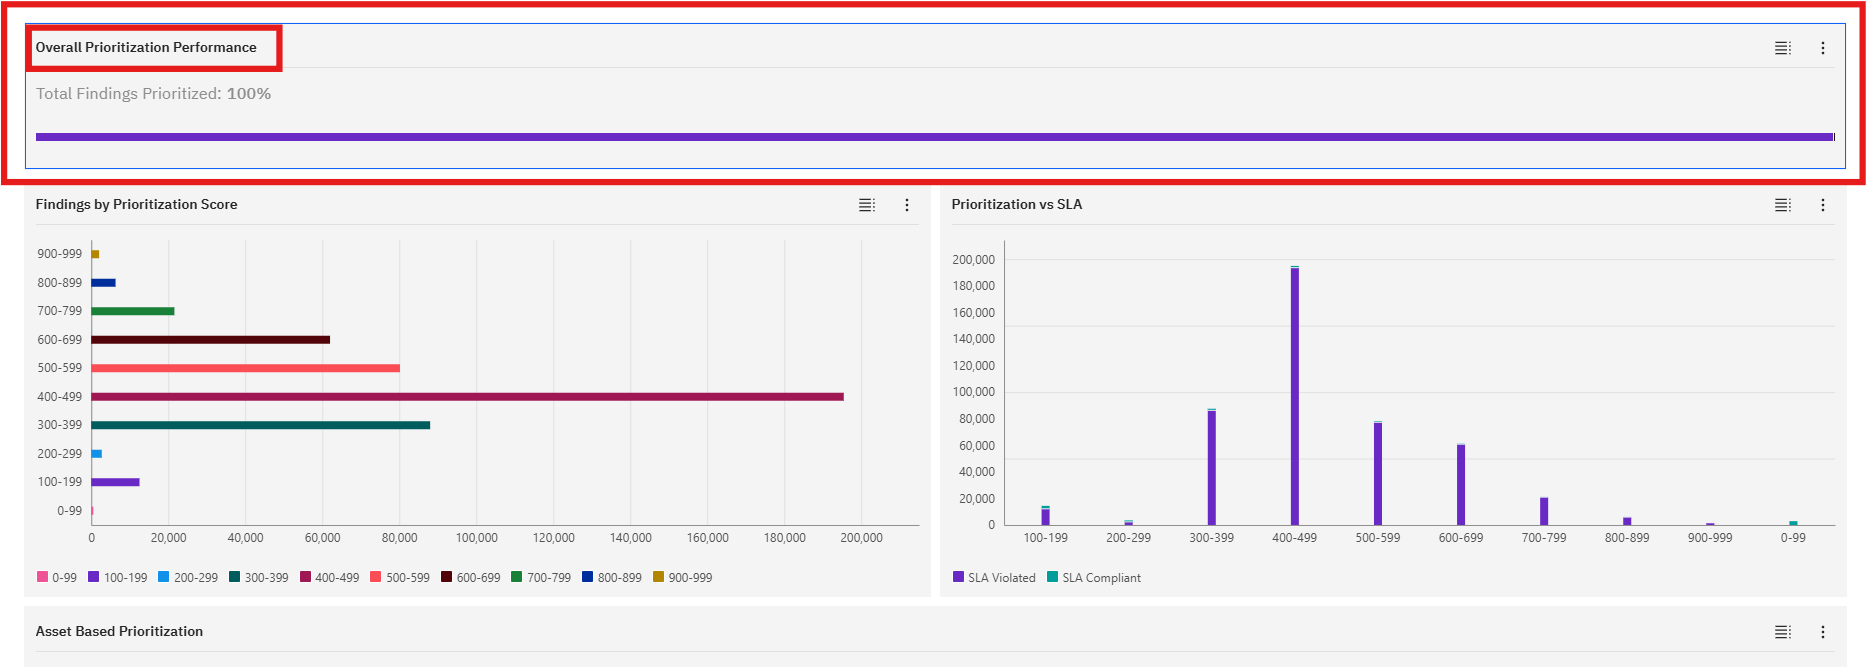The height and width of the screenshot is (667, 1866).
Task: Click the 700-799 column in Prioritization vs SLA
Action: coord(1544,511)
